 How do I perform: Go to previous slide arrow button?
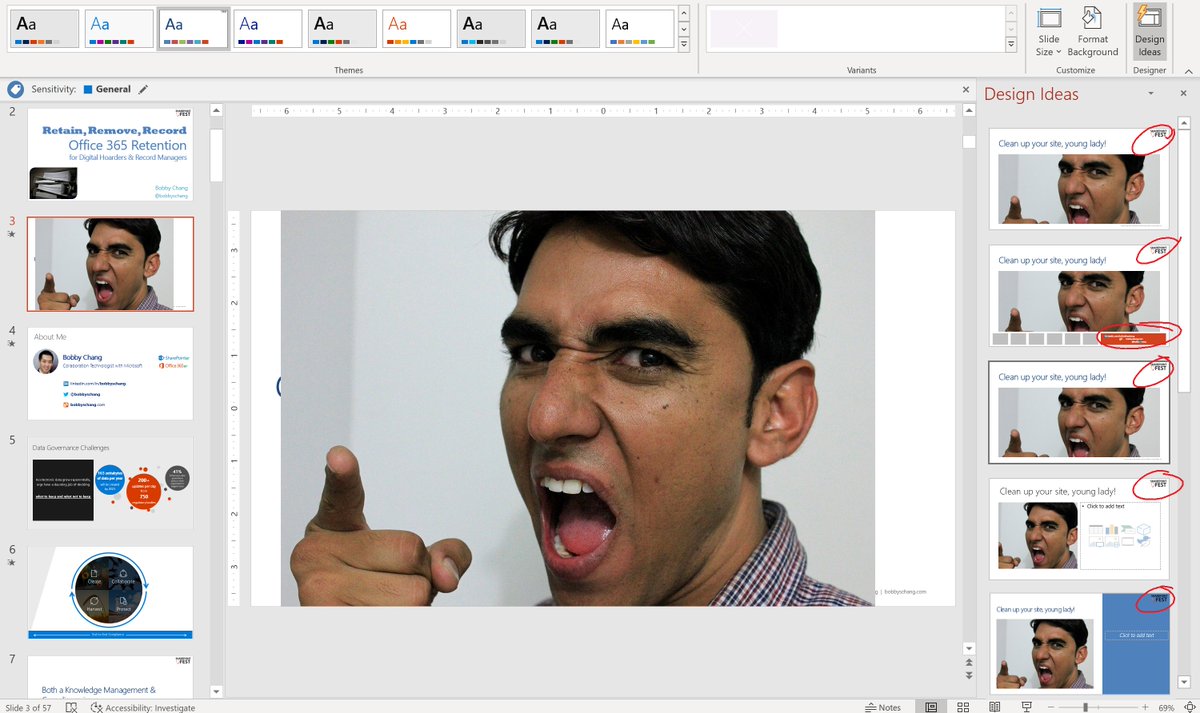(x=968, y=663)
